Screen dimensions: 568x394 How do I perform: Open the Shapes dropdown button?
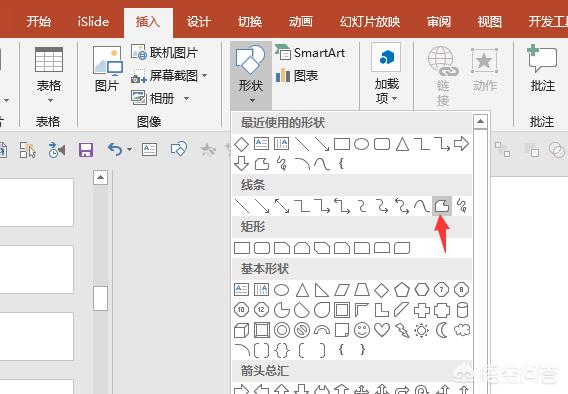click(251, 75)
